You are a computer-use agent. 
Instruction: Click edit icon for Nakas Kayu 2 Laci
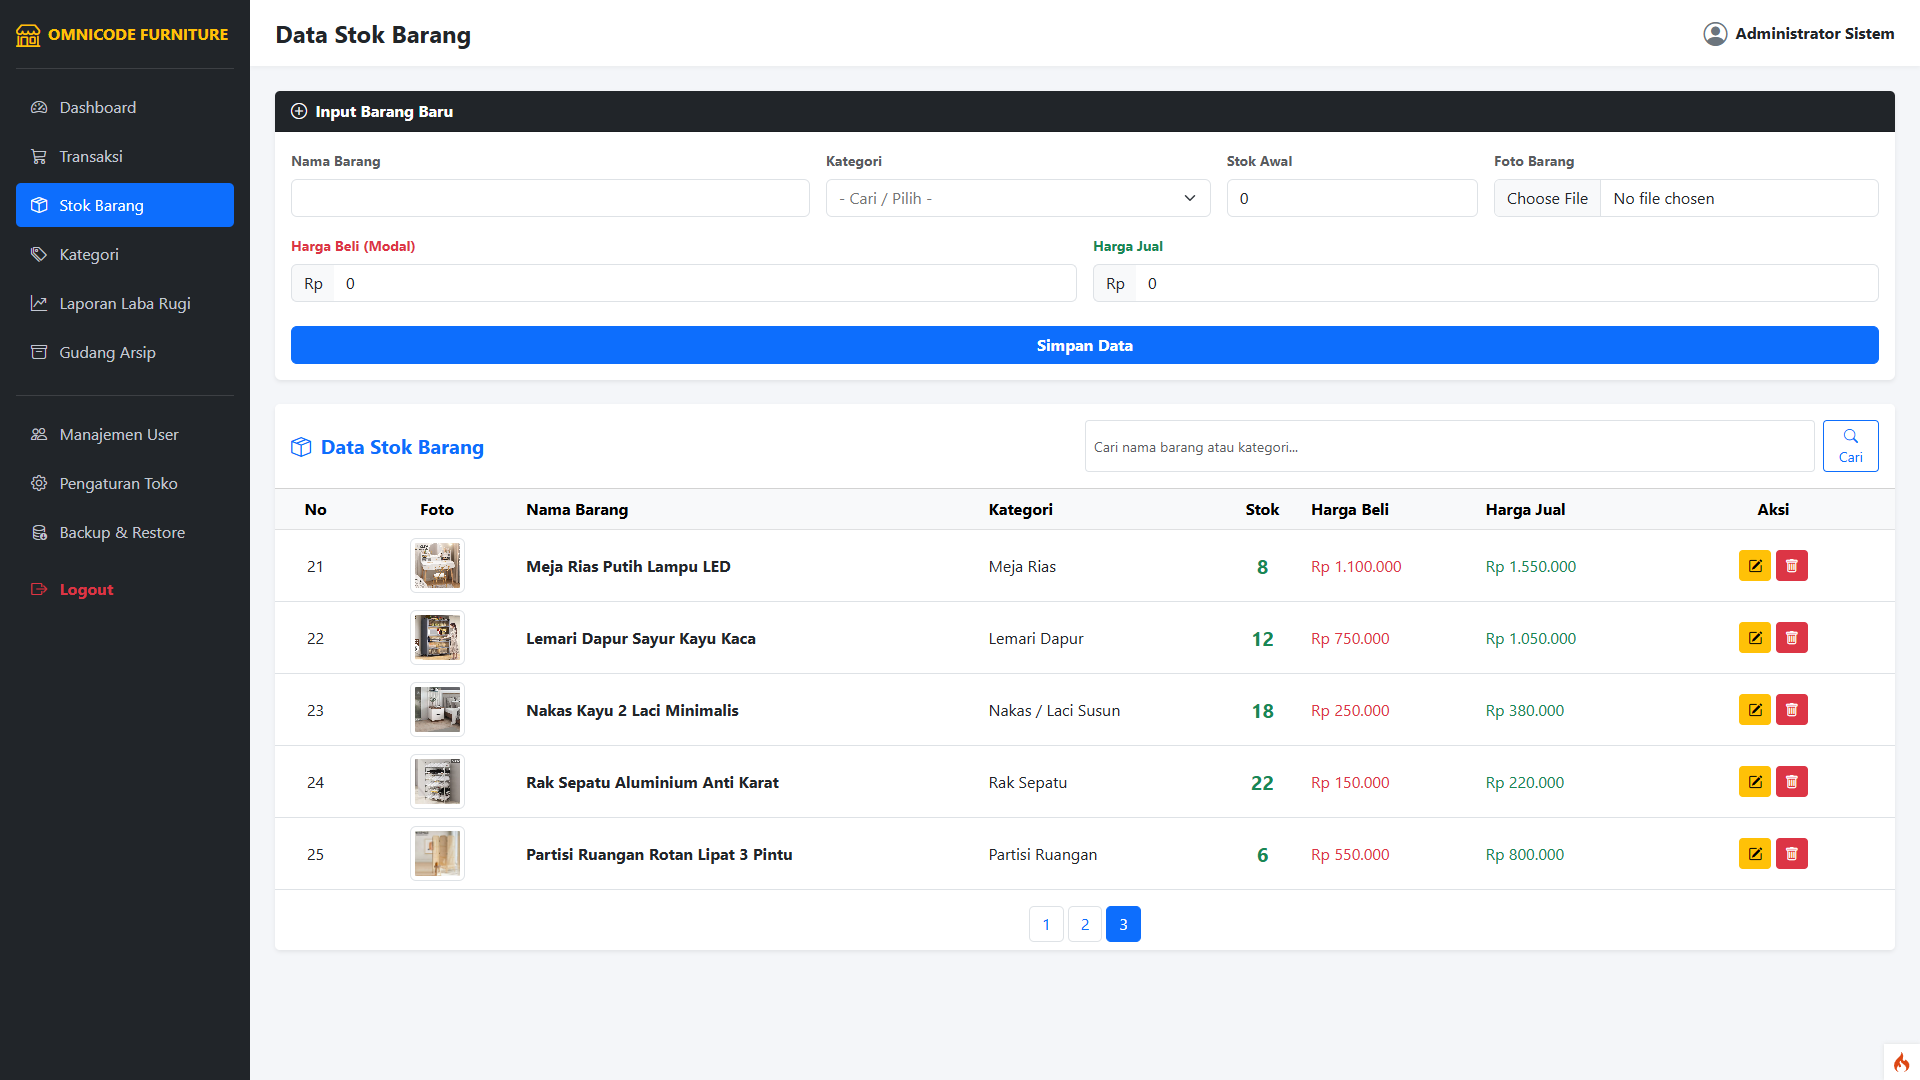tap(1754, 710)
